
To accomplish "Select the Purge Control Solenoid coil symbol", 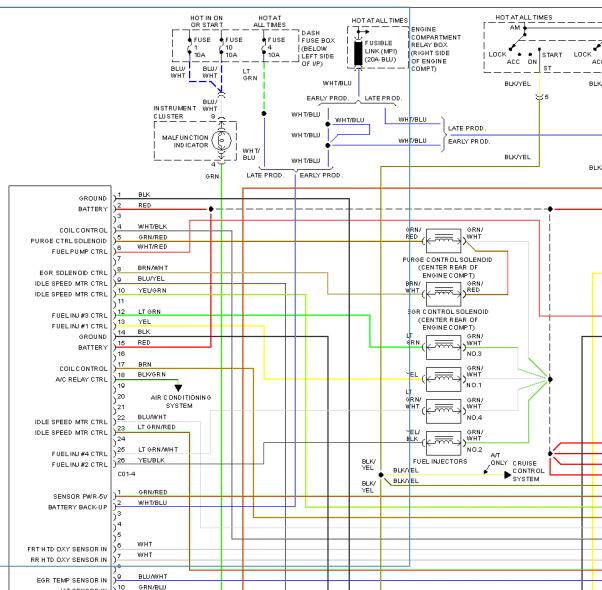I will point(444,241).
